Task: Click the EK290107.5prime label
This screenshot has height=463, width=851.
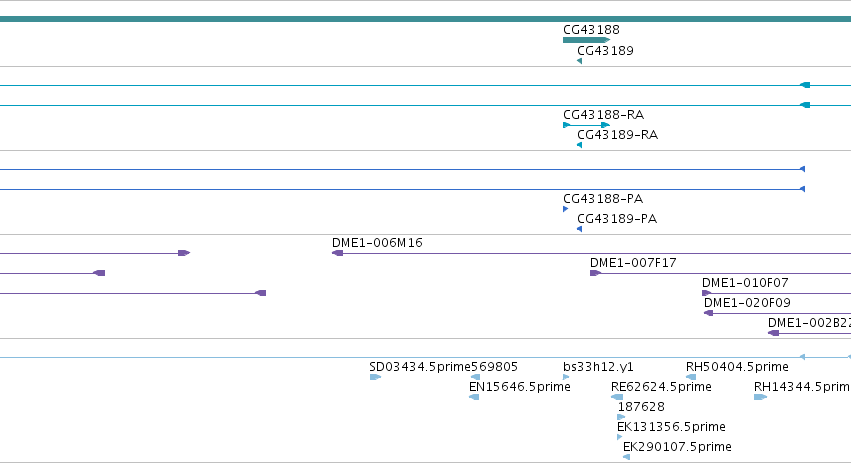Action: 677,447
